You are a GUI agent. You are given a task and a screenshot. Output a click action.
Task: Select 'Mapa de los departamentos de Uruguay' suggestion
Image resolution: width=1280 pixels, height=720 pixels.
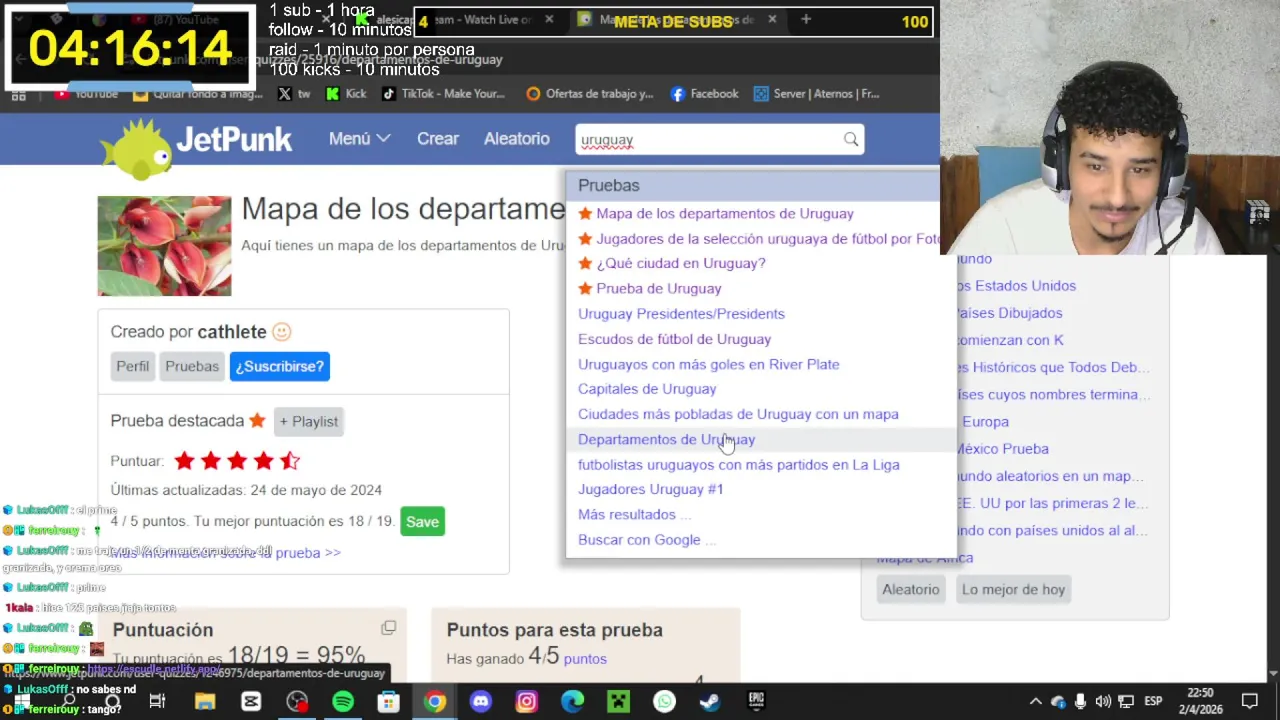point(724,213)
